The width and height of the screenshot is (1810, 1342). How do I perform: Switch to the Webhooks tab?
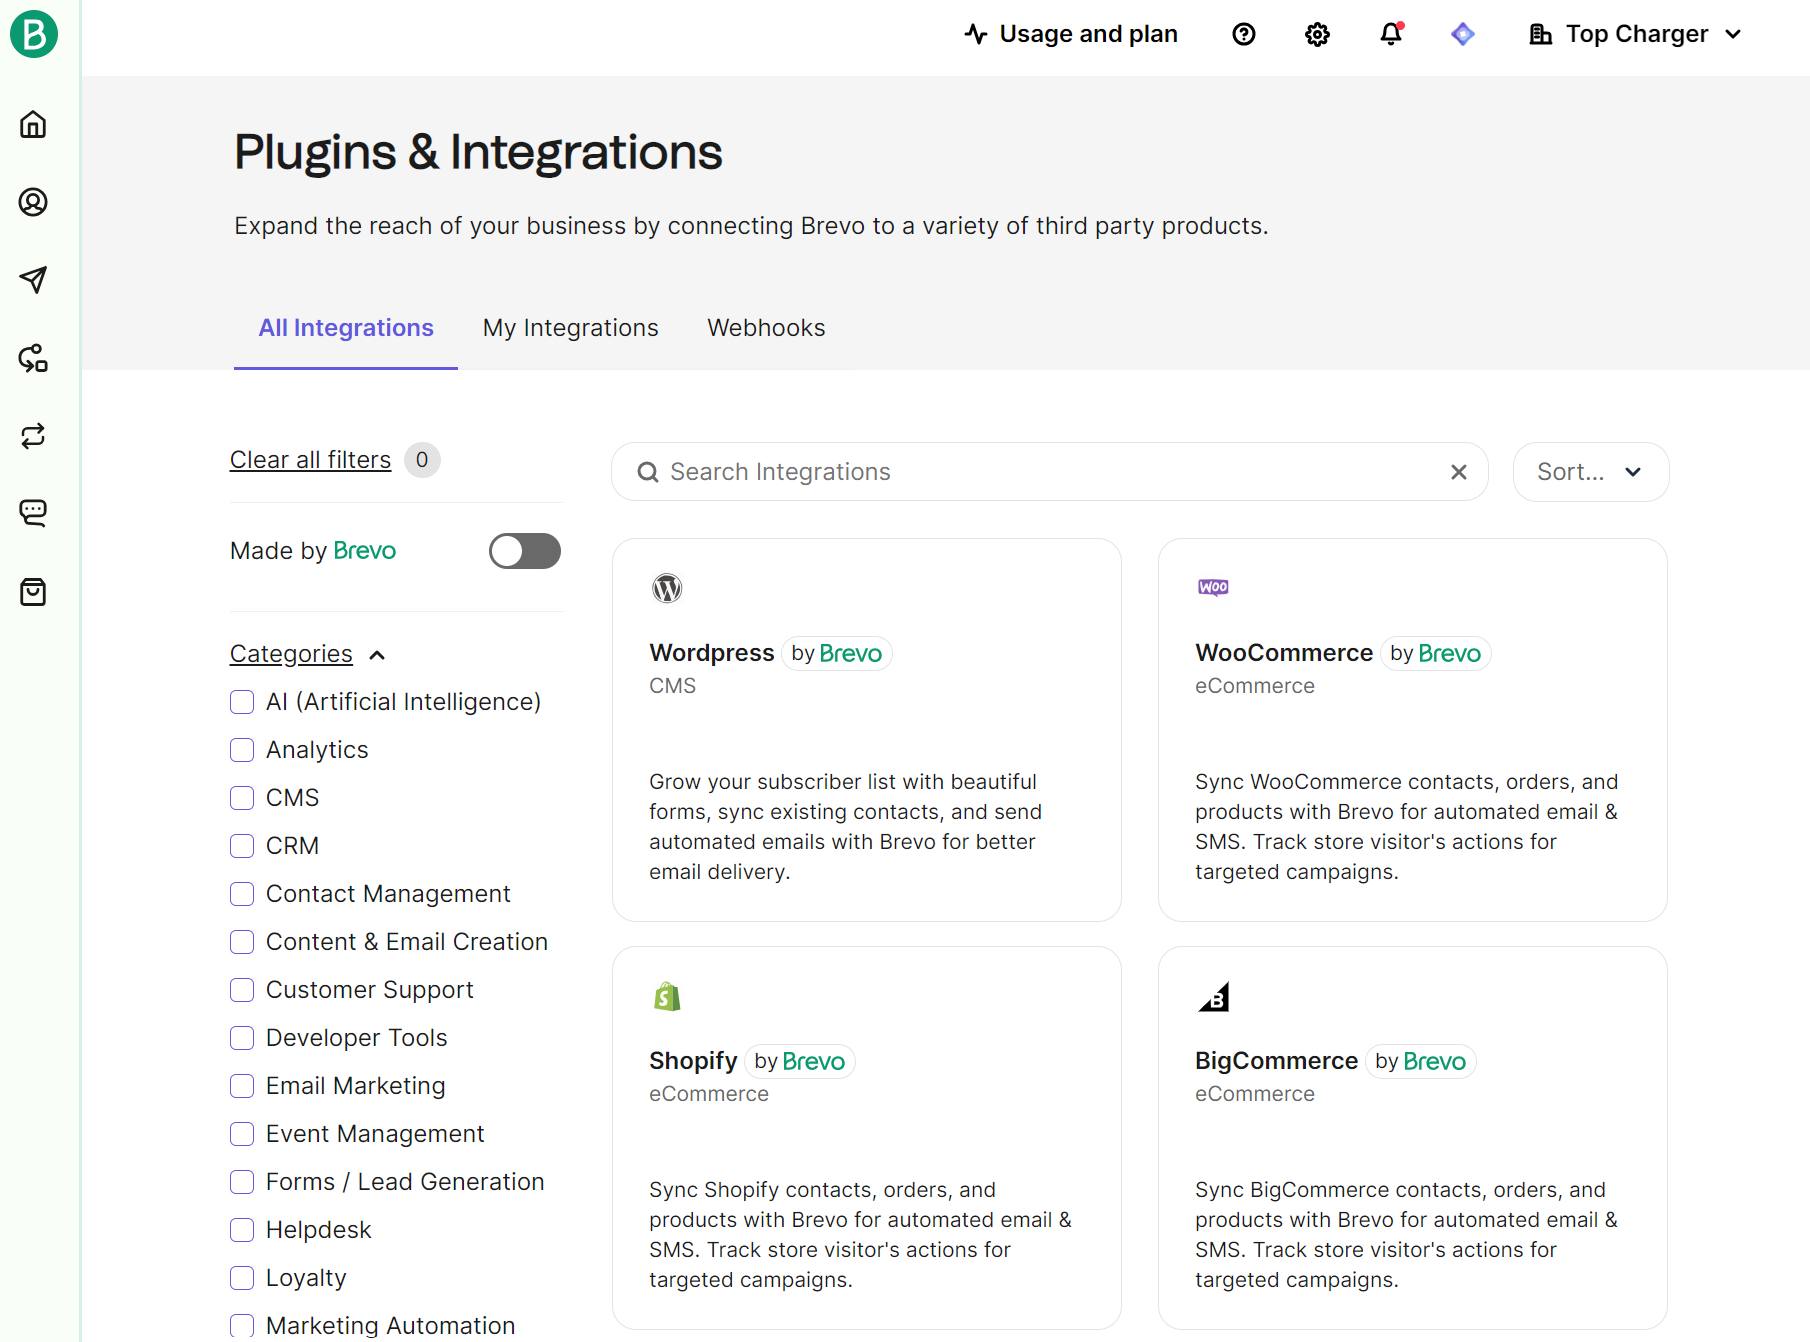[x=765, y=327]
